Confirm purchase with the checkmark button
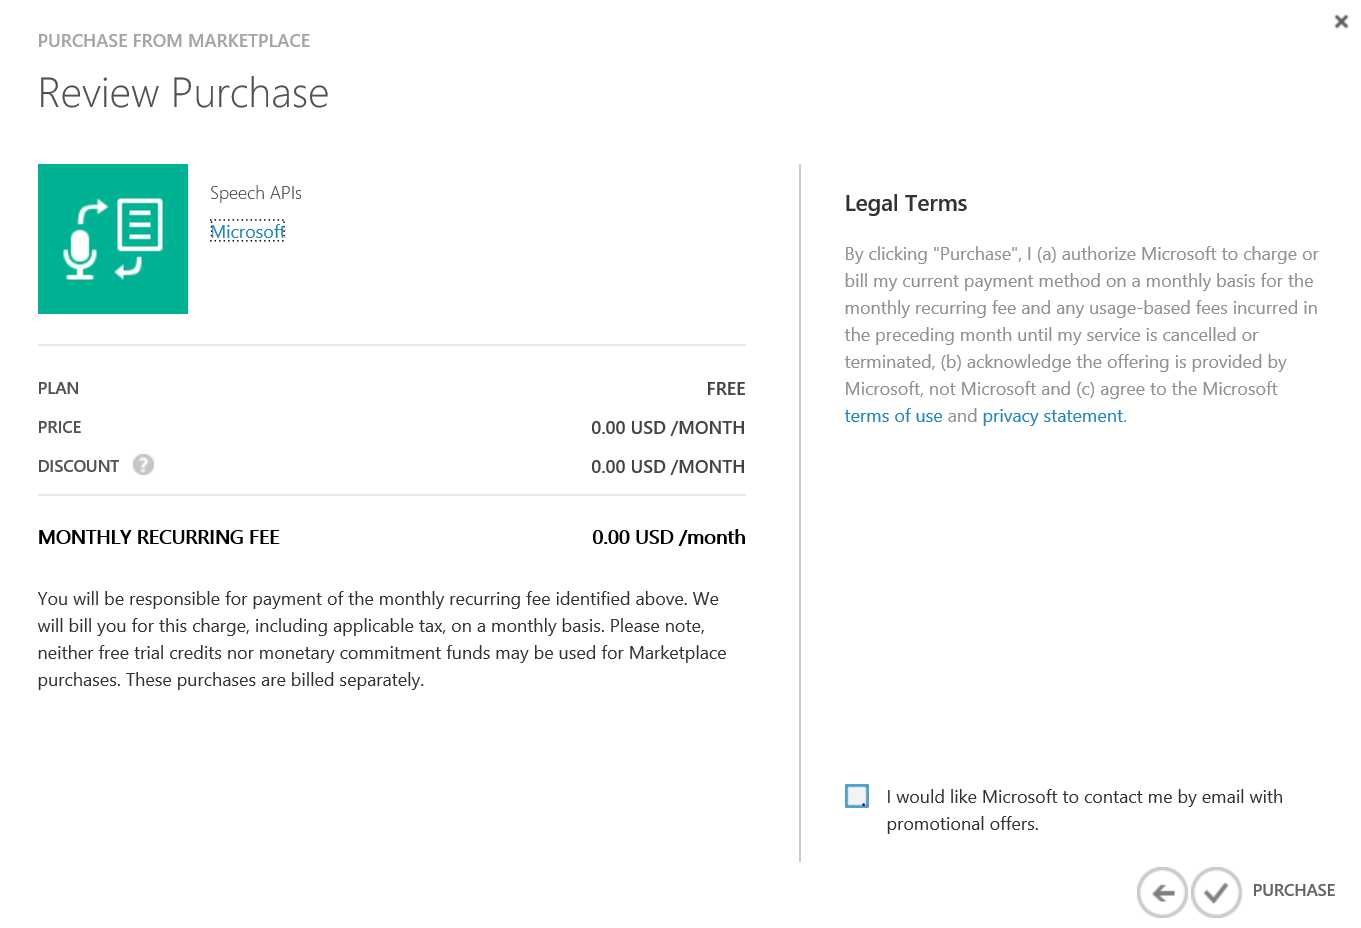 [x=1216, y=892]
